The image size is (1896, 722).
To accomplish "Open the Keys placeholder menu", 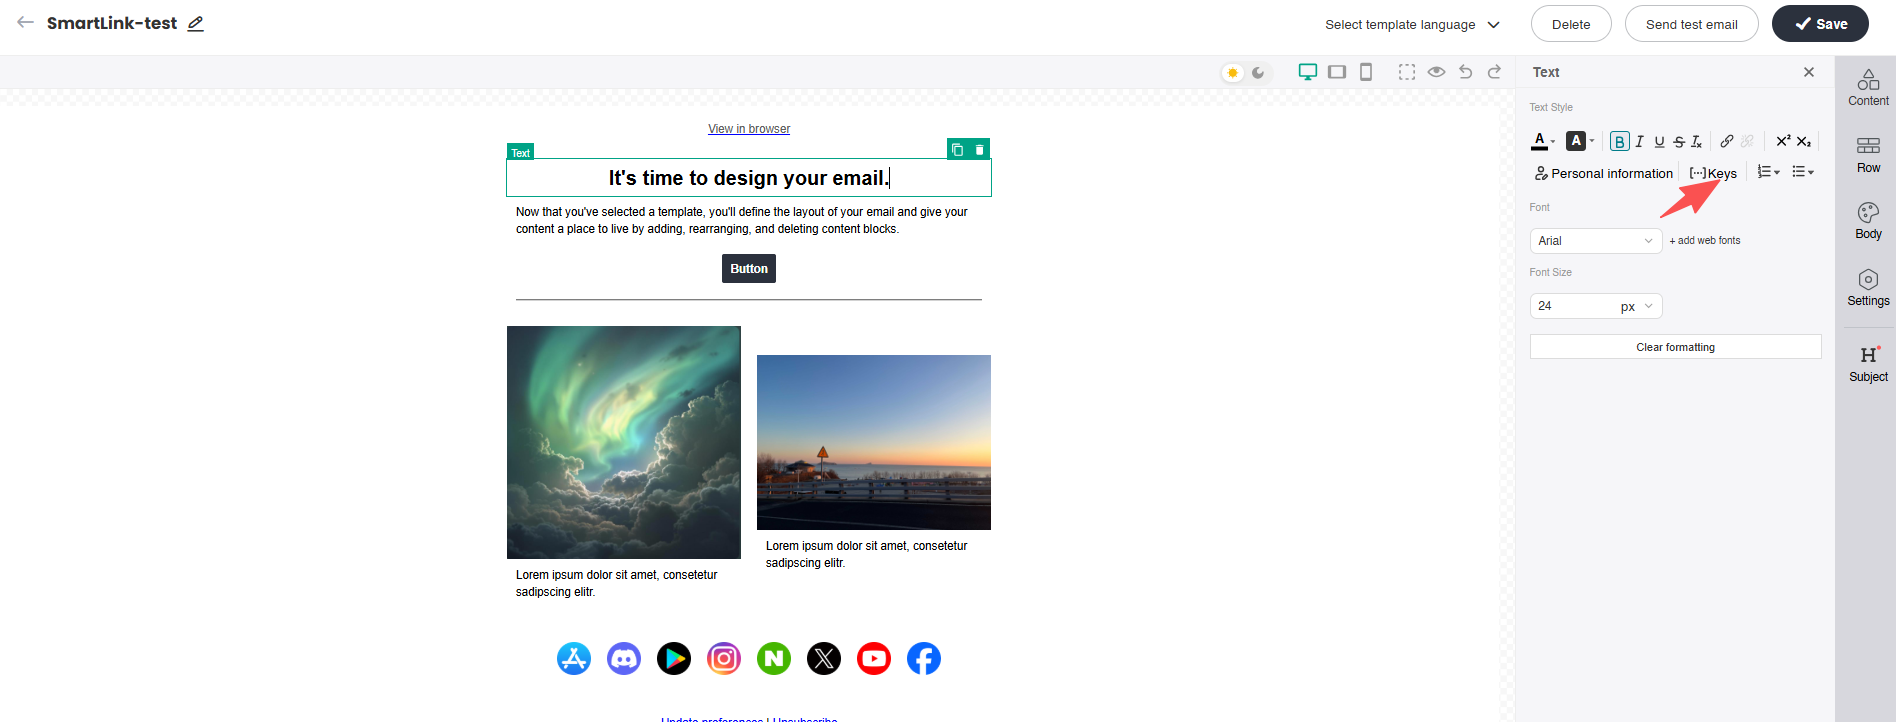I will (1713, 173).
